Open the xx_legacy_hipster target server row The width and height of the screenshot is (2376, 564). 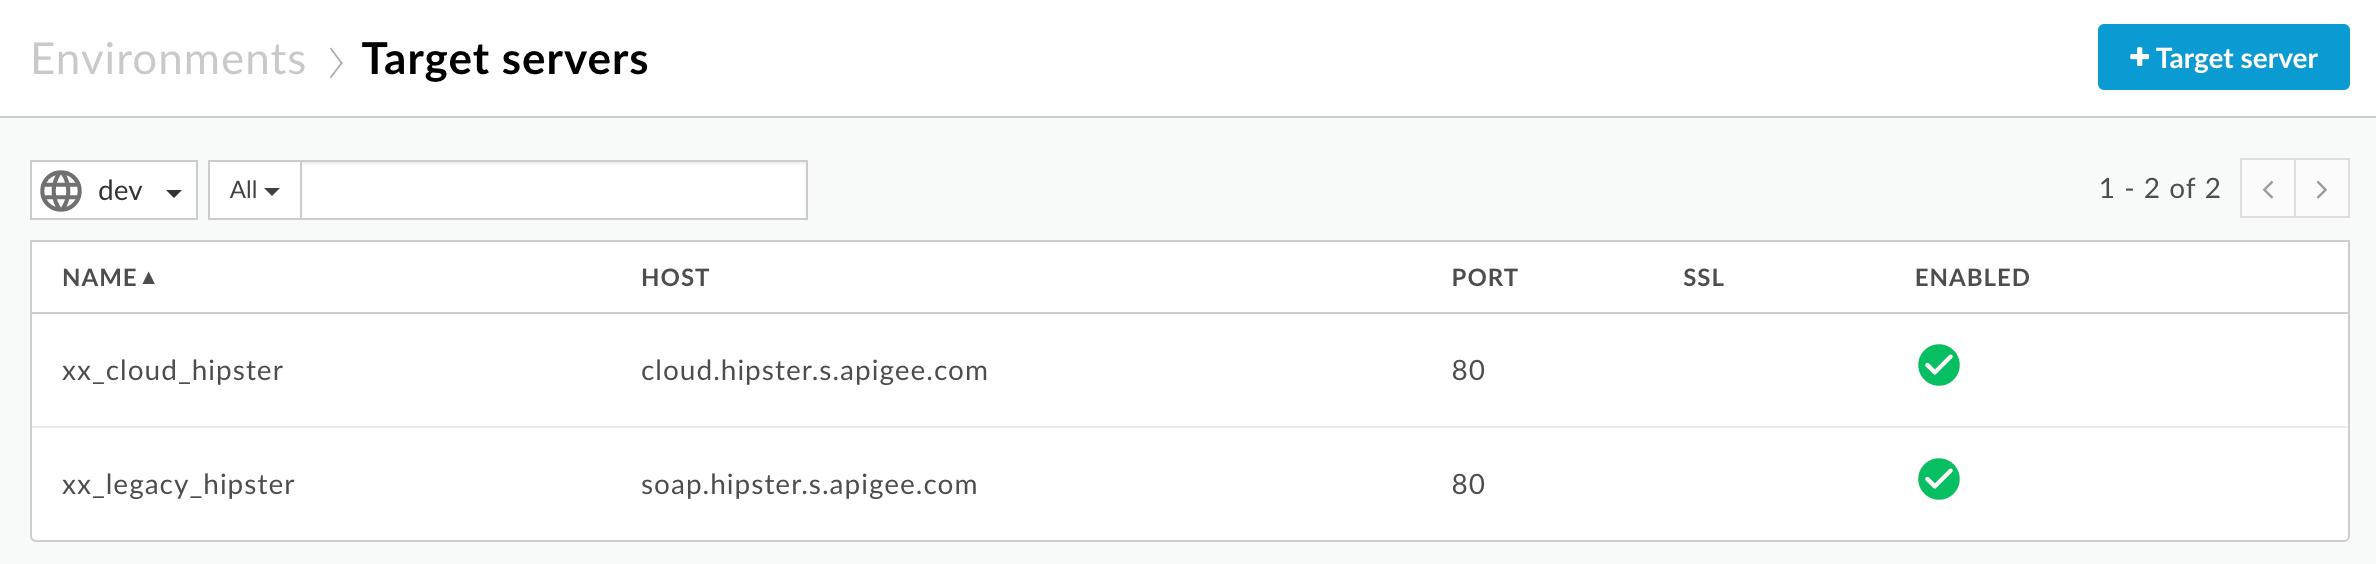[x=1190, y=484]
